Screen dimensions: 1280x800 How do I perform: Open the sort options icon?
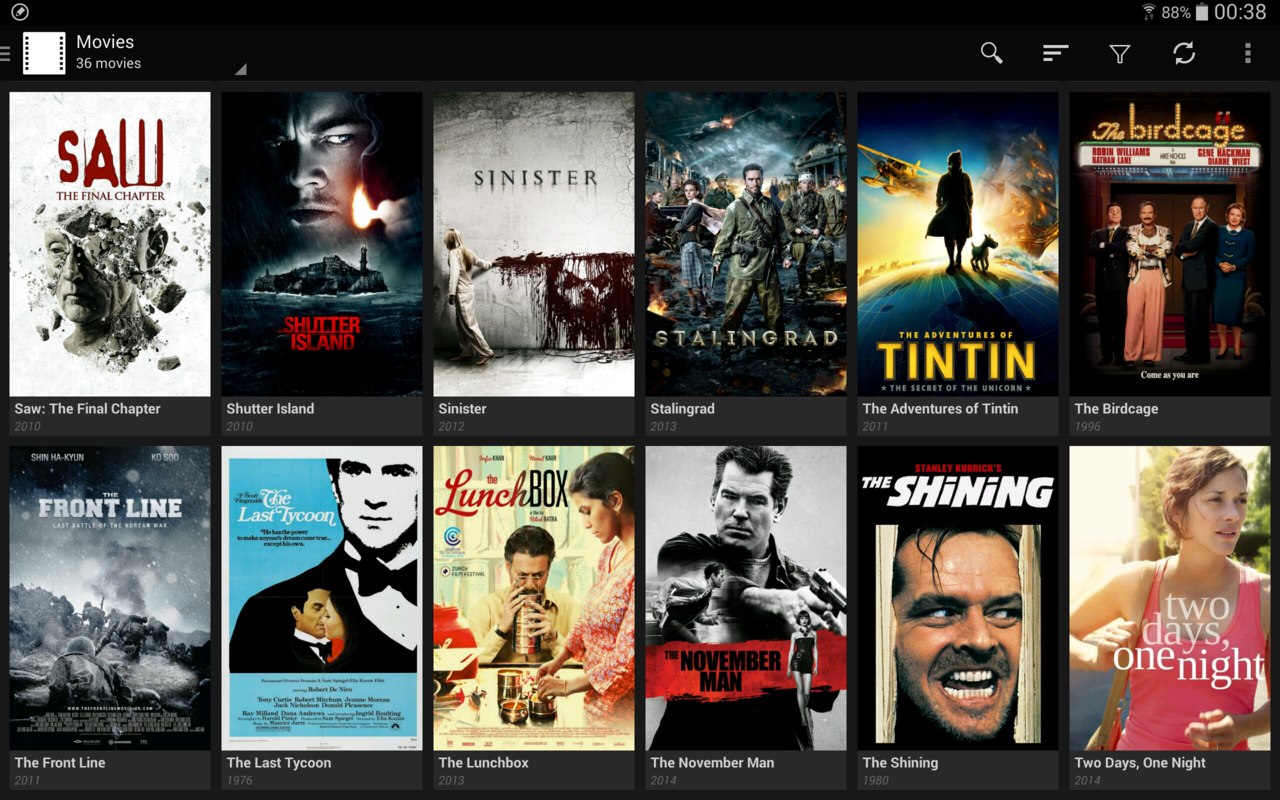coord(1055,53)
